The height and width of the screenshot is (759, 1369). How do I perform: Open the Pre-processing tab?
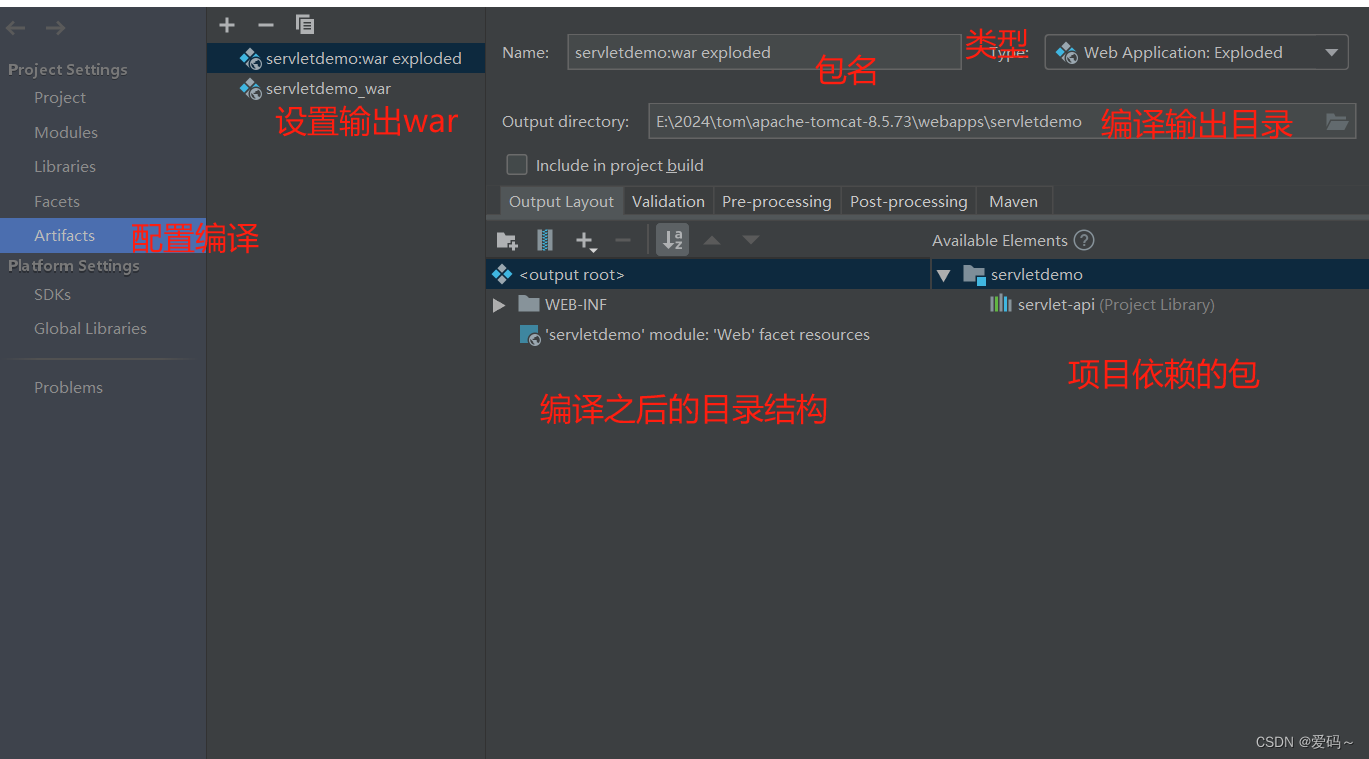coord(777,201)
